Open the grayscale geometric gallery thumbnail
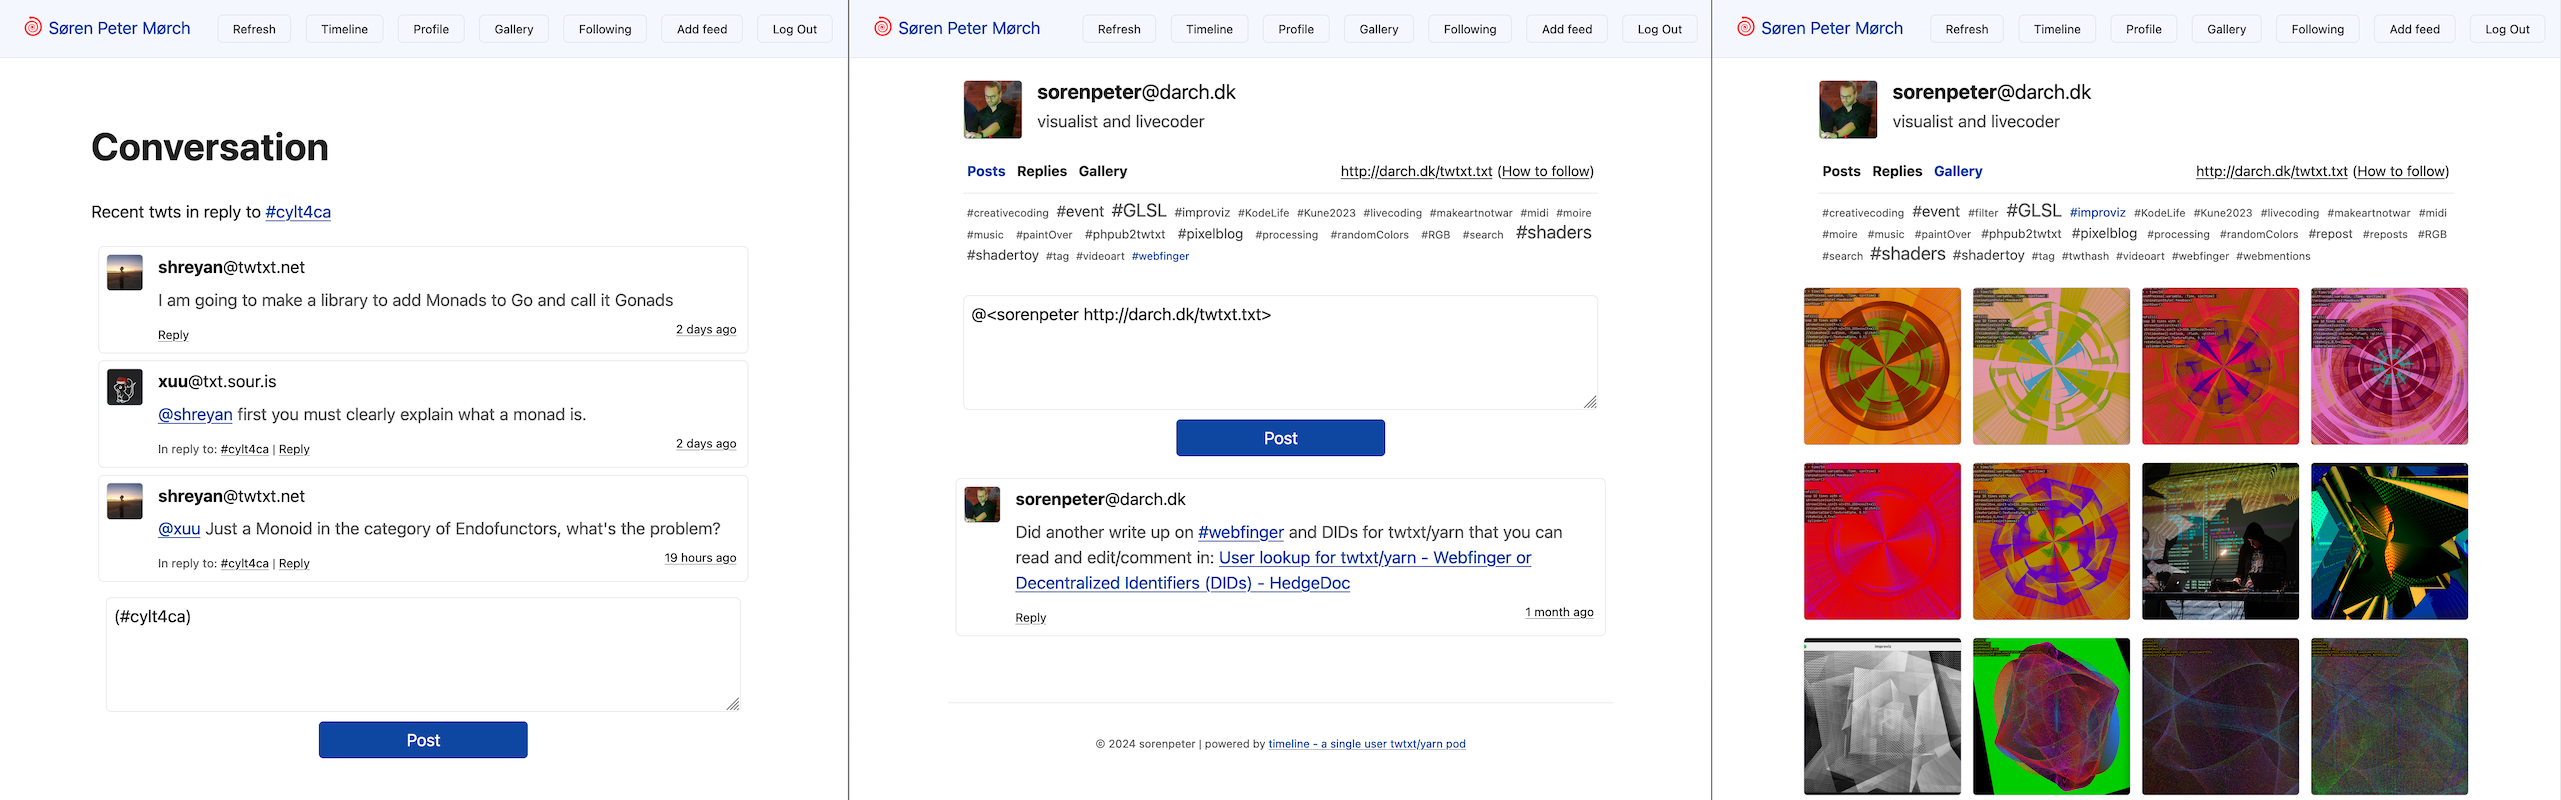Screen dimensions: 2561x800 pos(1881,716)
